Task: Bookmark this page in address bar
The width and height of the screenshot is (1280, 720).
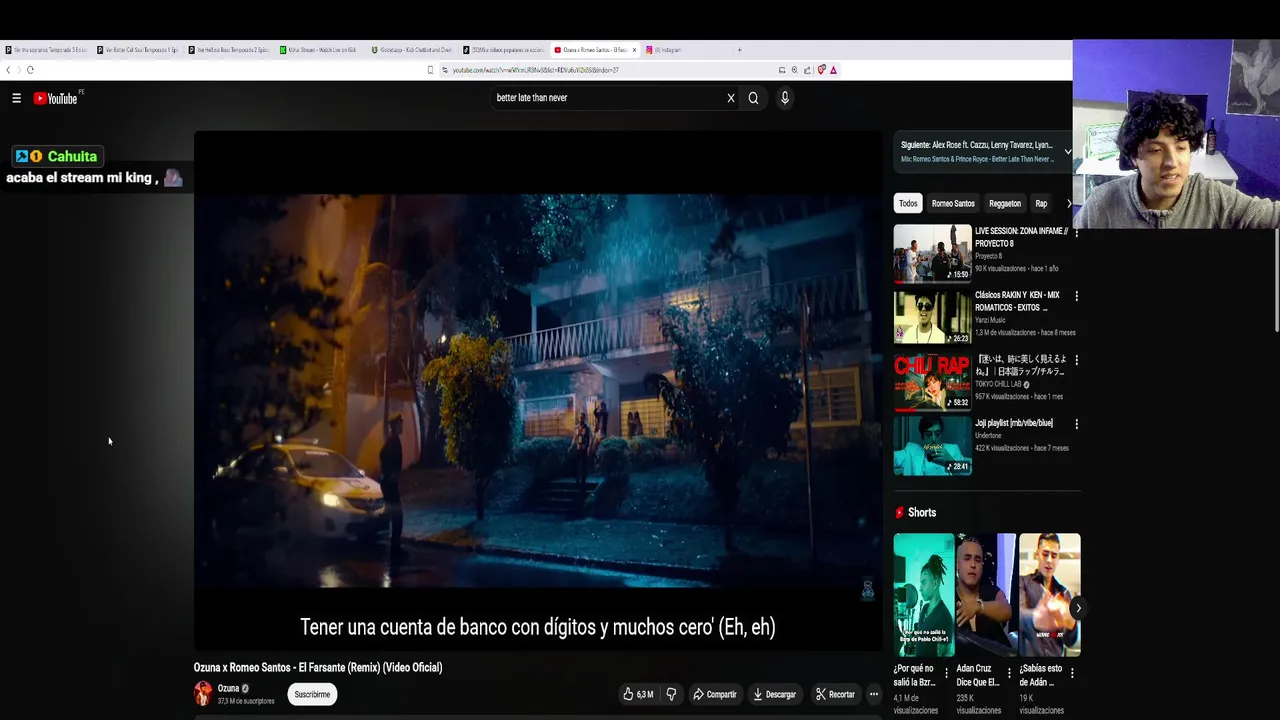Action: pos(430,70)
